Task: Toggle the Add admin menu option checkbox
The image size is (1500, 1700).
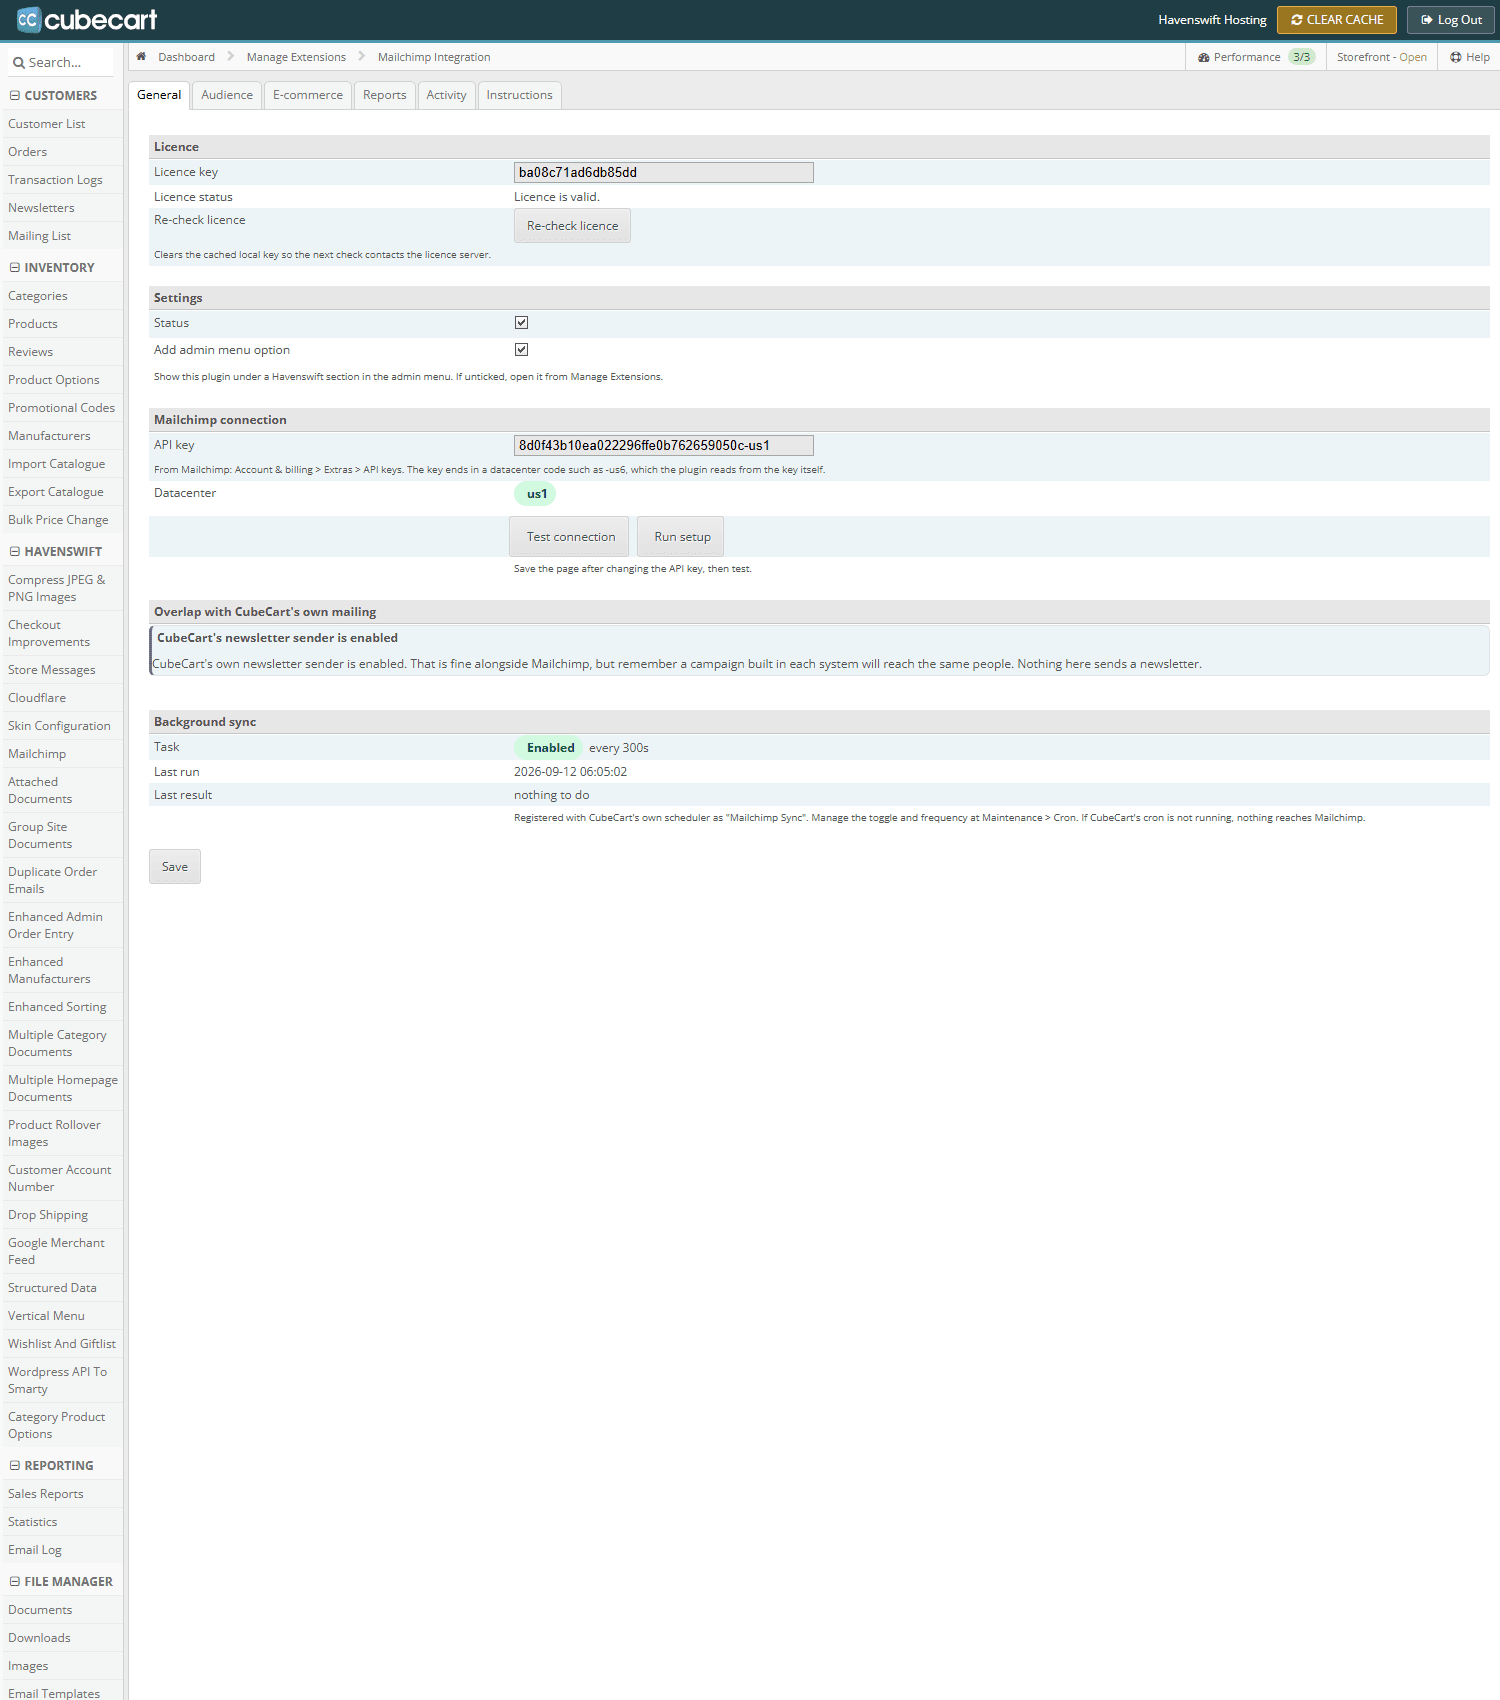Action: click(x=521, y=350)
